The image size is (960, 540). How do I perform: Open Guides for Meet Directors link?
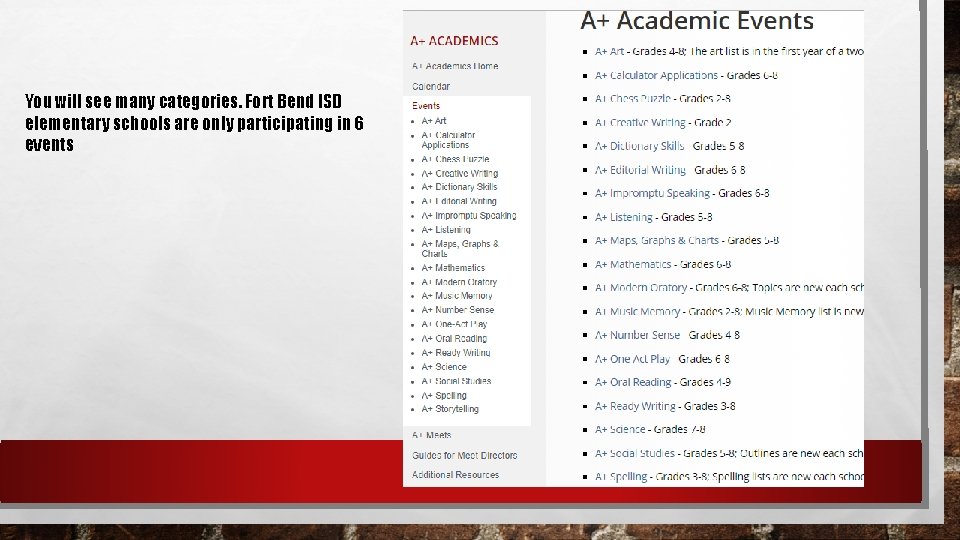465,456
